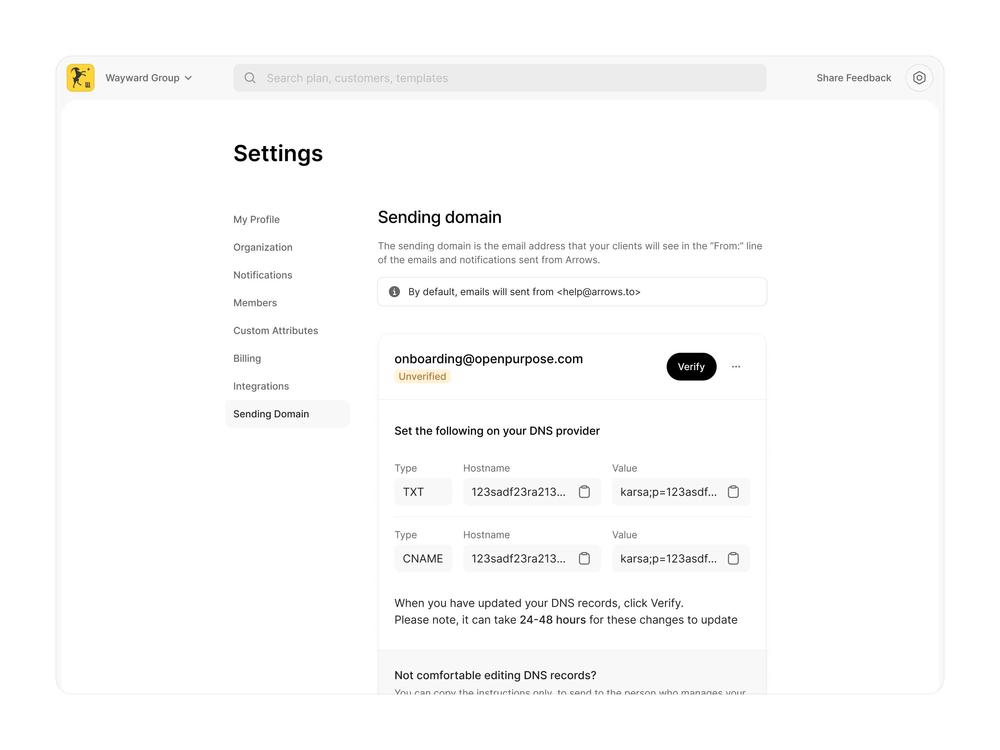Copy the CNAME record value
The image size is (1000, 750).
point(733,559)
